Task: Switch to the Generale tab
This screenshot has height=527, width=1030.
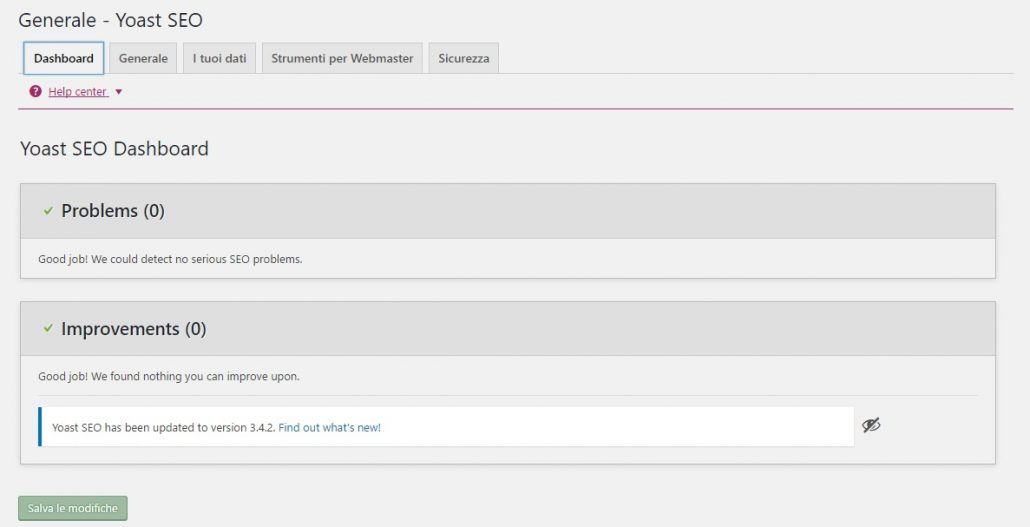Action: [x=143, y=58]
